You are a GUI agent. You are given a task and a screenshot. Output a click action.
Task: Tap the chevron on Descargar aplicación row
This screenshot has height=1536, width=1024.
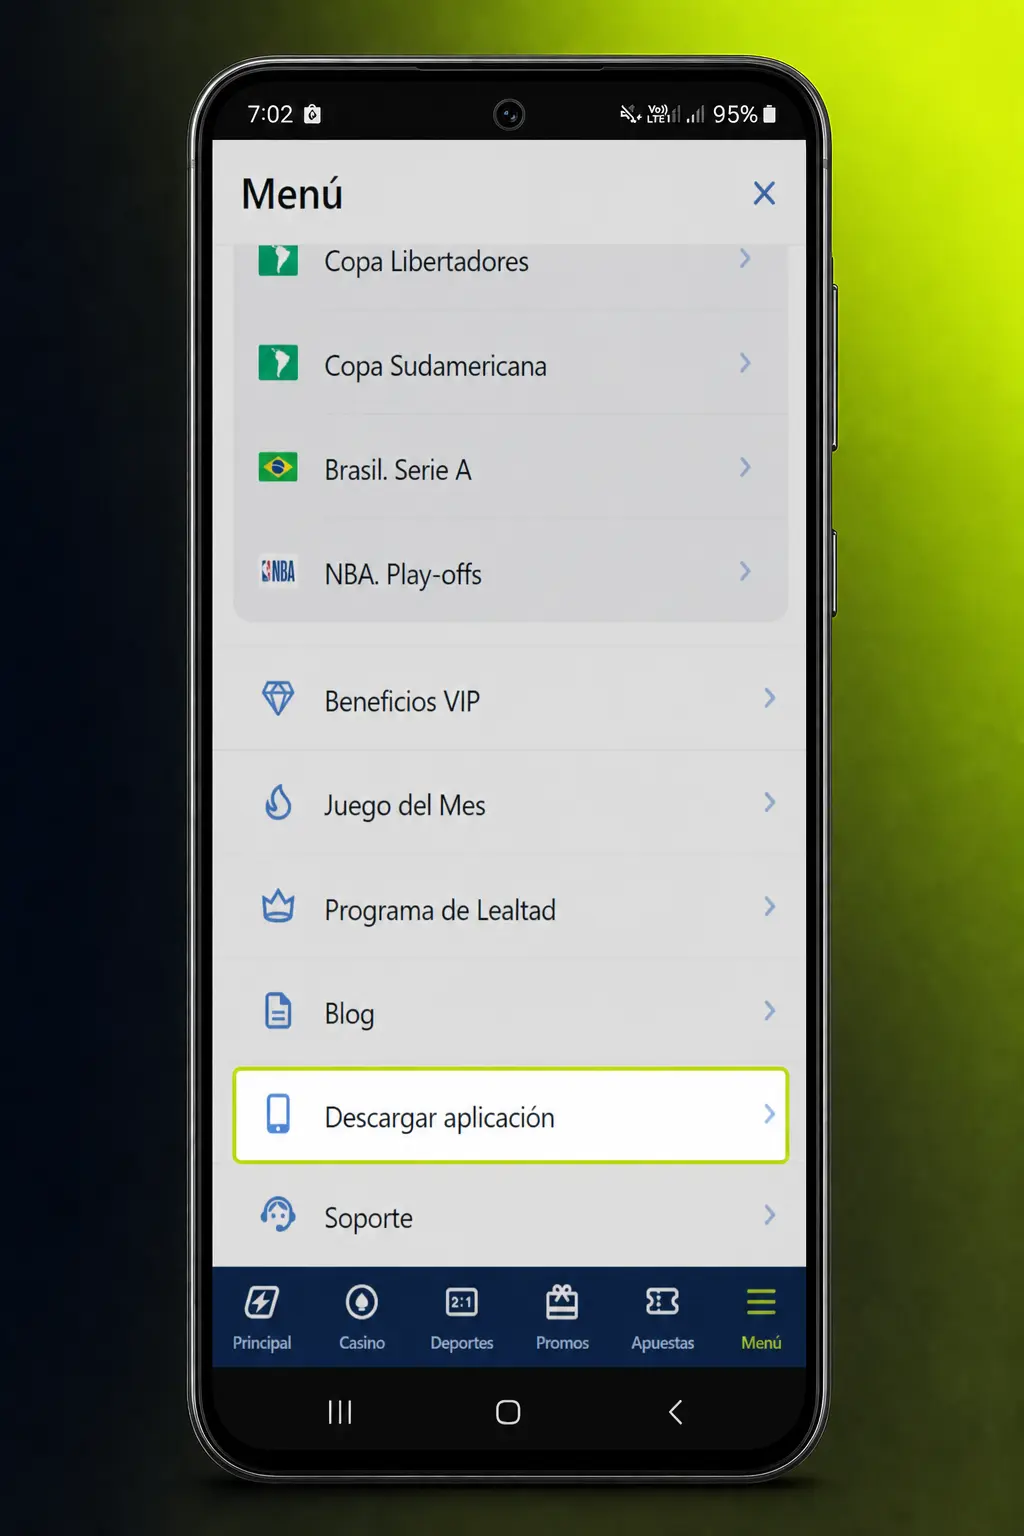click(770, 1114)
